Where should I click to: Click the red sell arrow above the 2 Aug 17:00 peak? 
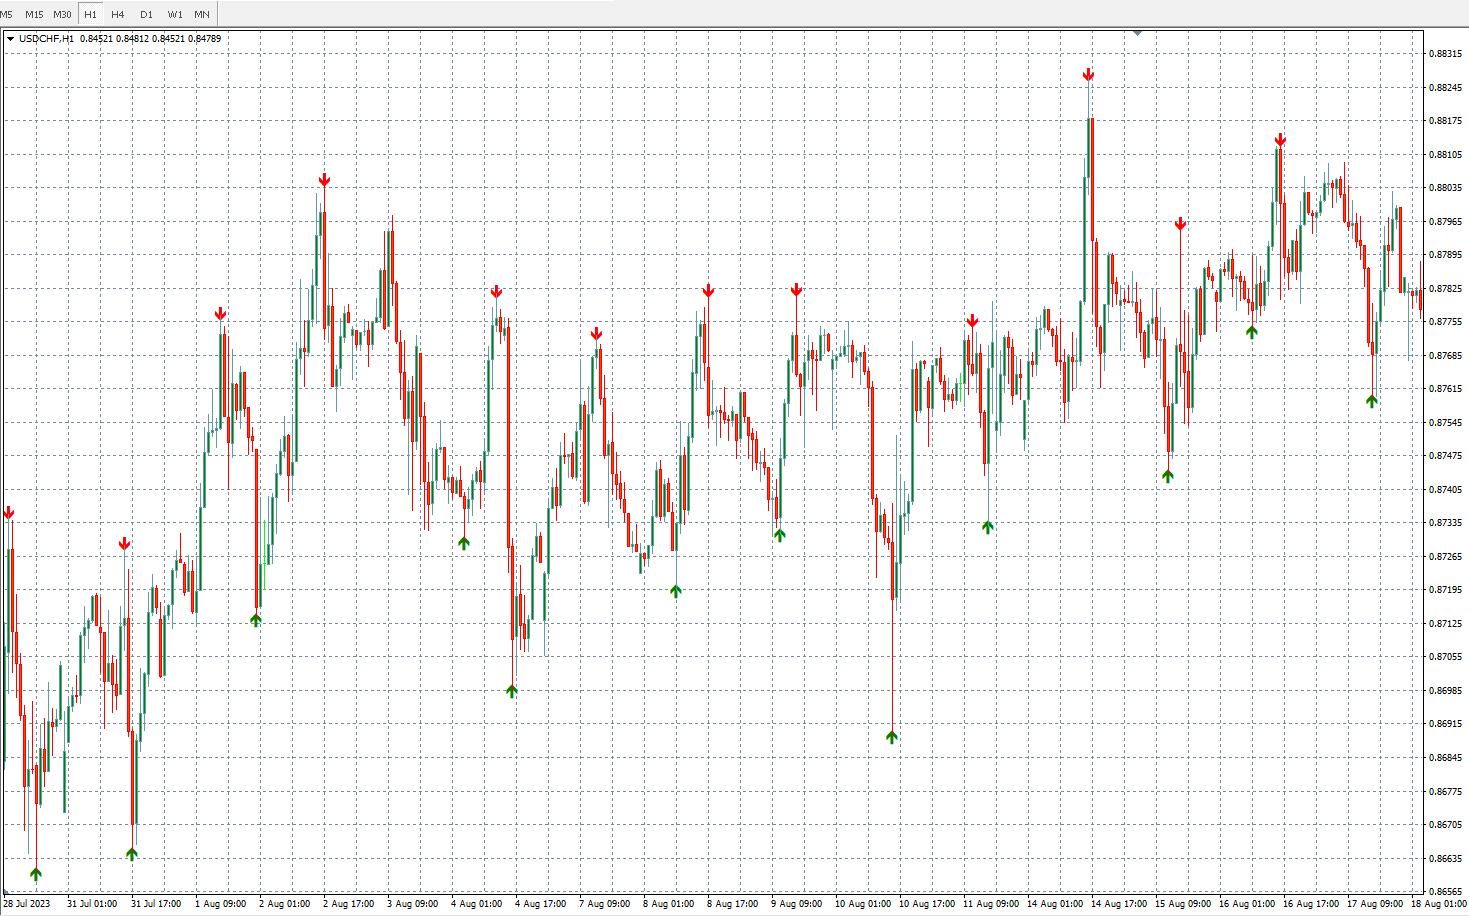point(324,180)
